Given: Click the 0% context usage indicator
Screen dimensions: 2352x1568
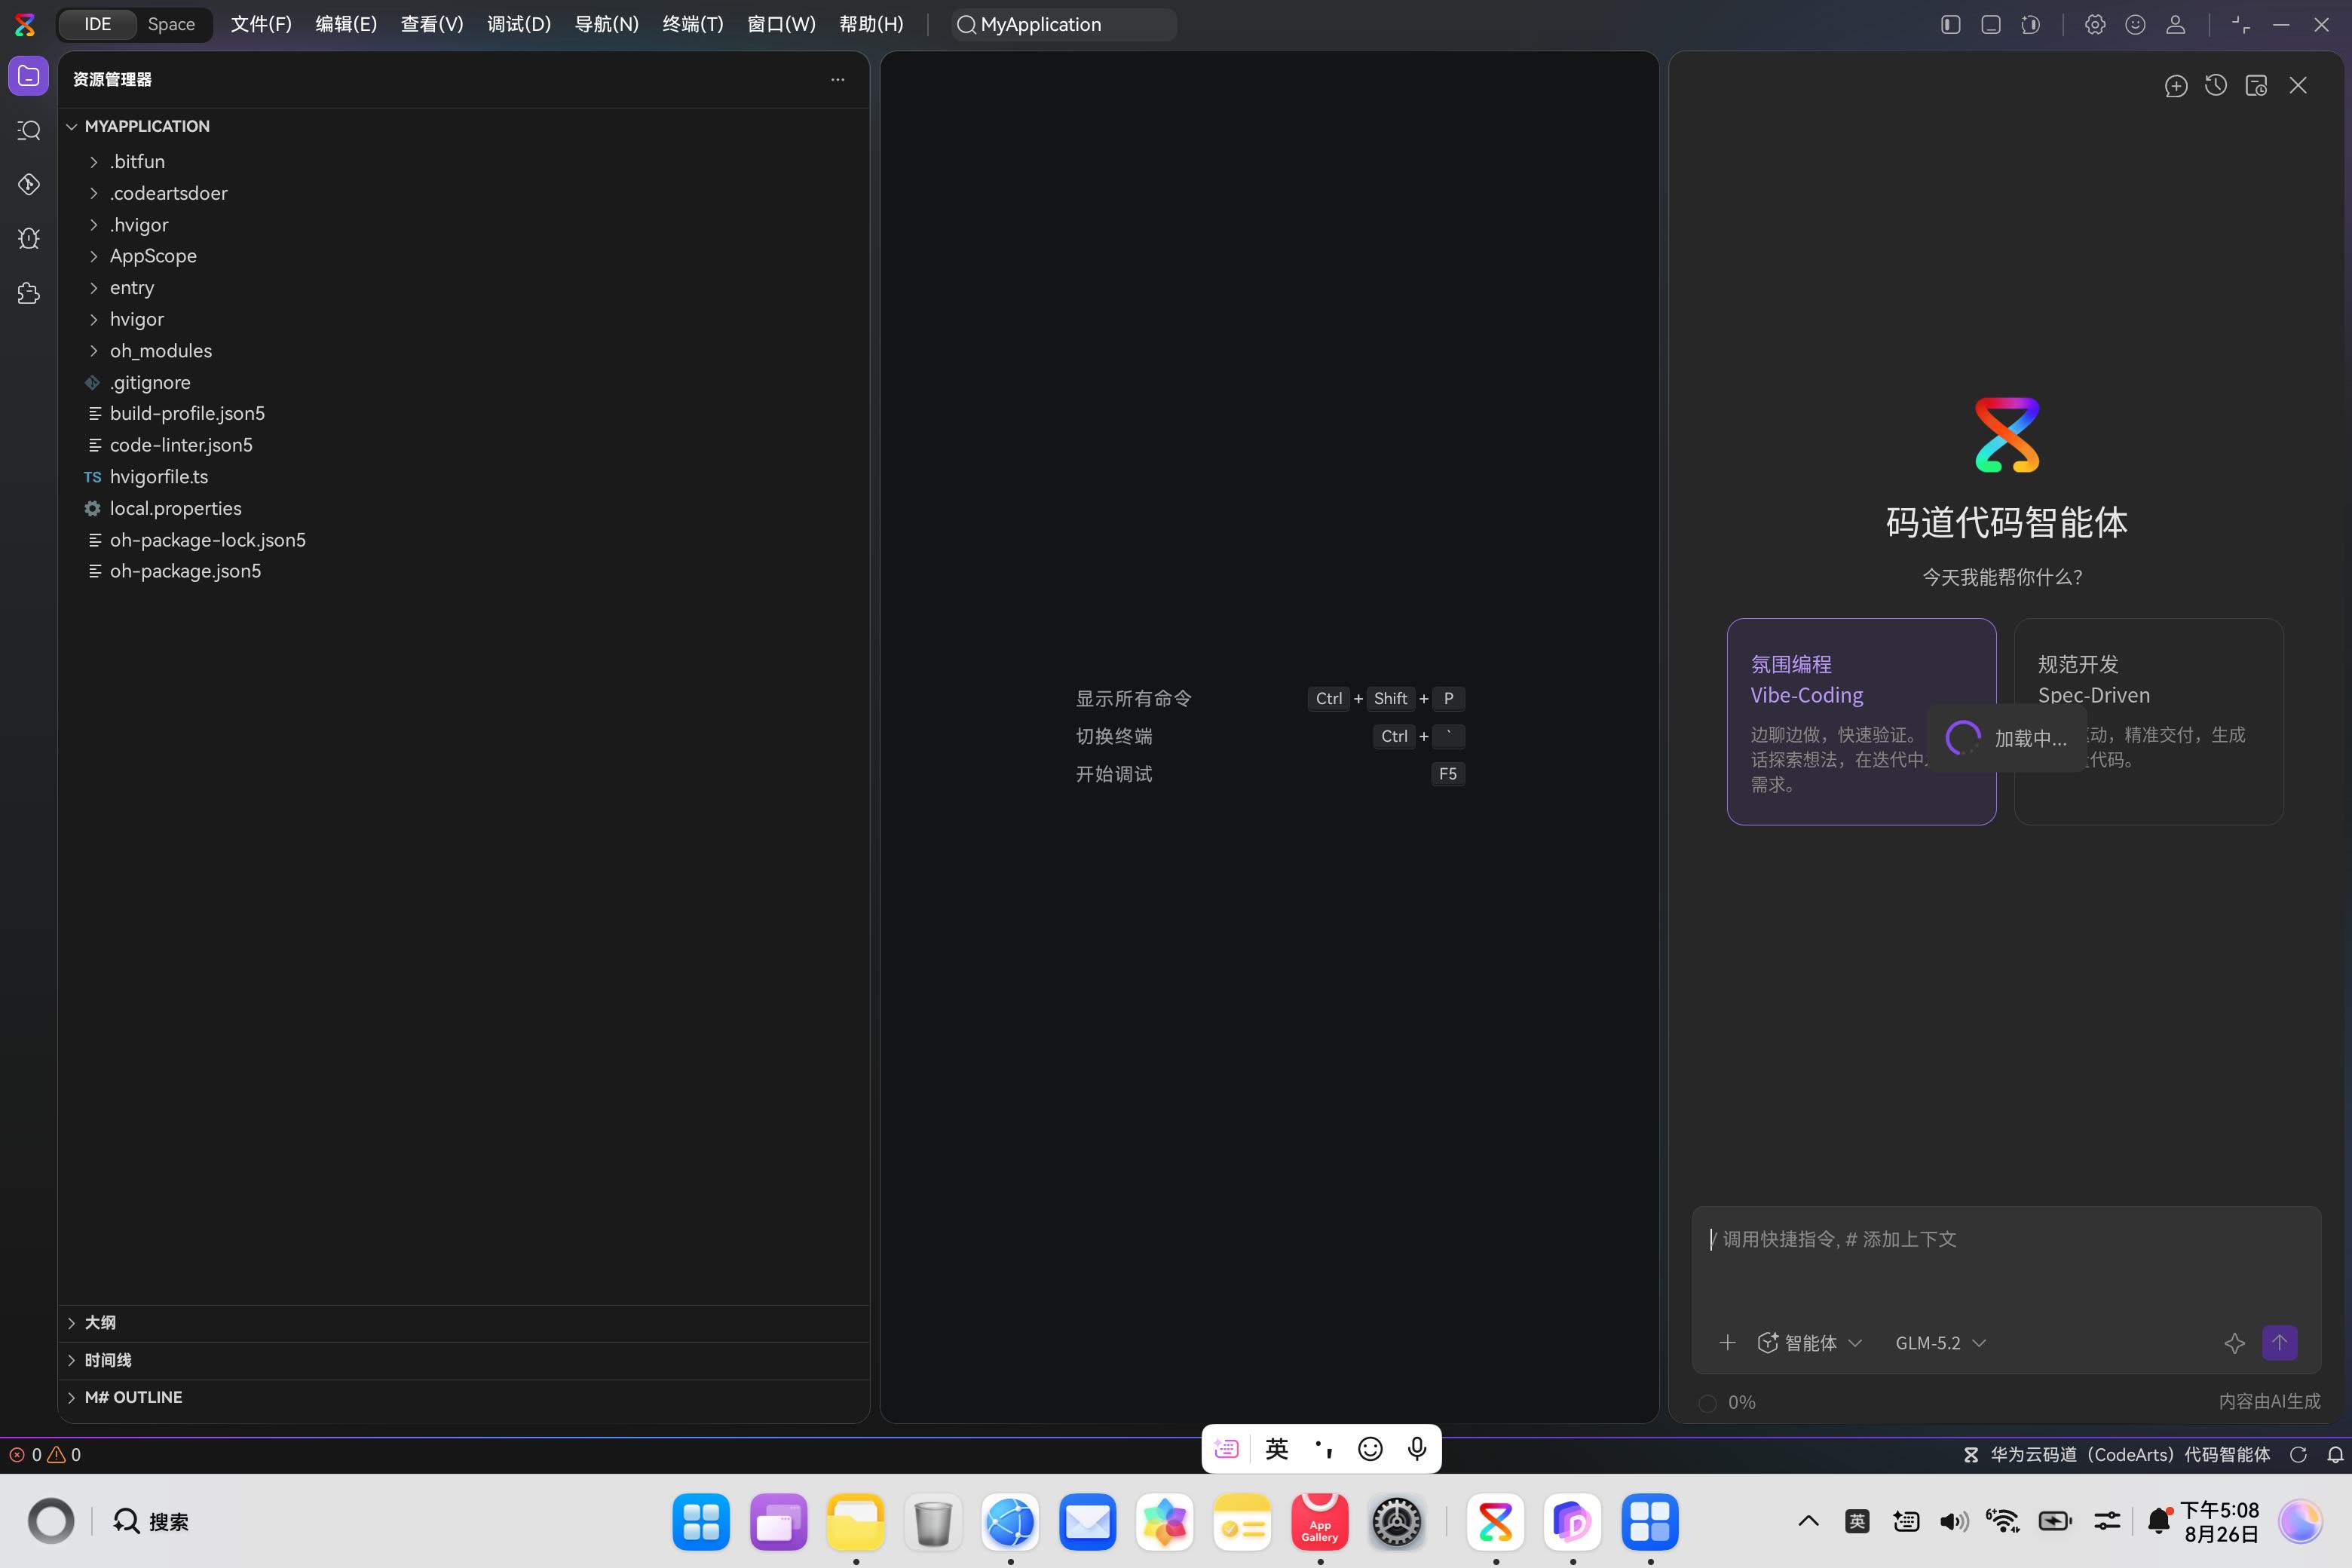Looking at the screenshot, I should (1728, 1402).
